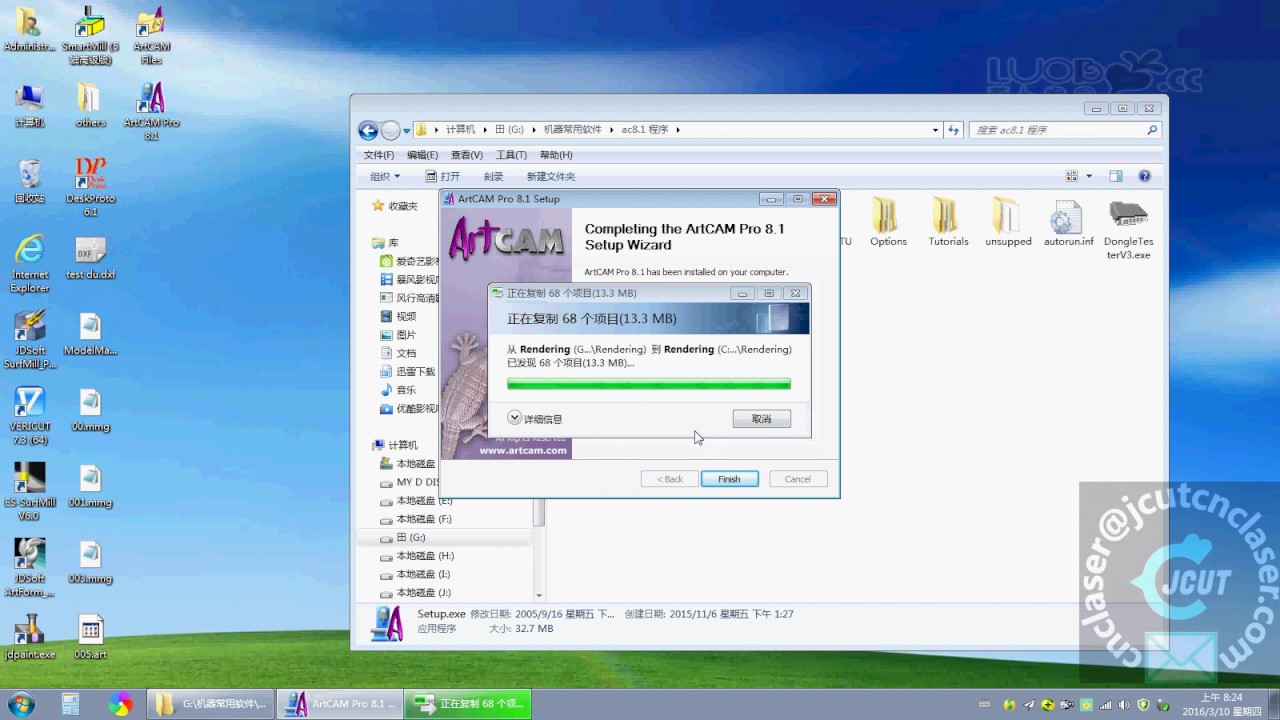The width and height of the screenshot is (1280, 720).
Task: Click the Windows Start button
Action: click(20, 704)
